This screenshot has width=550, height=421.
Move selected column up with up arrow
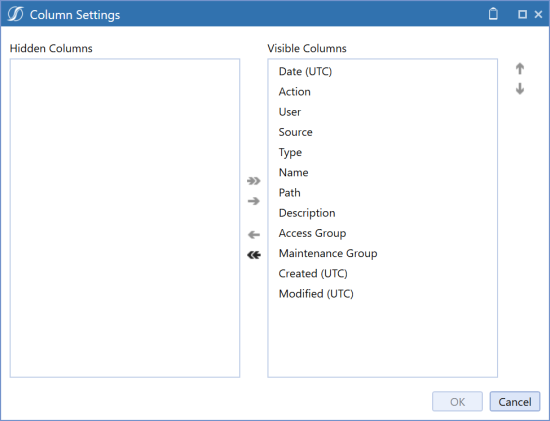click(520, 69)
